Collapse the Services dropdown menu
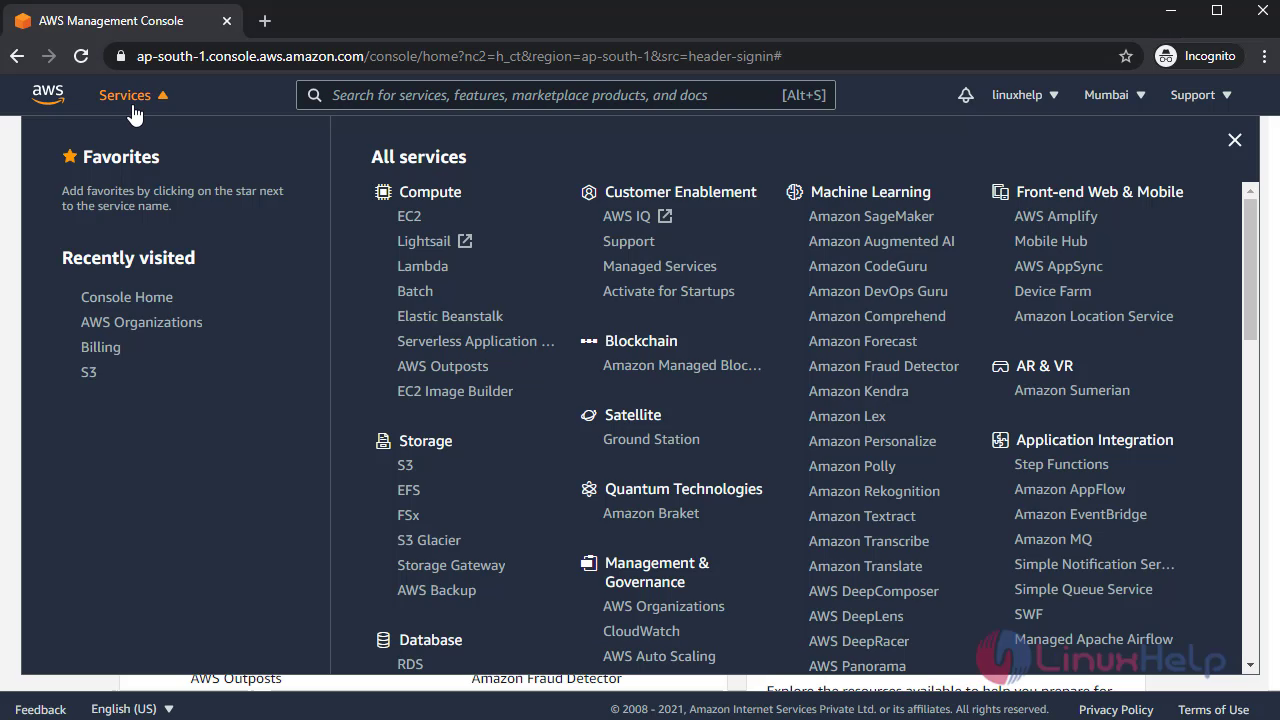 (x=134, y=95)
